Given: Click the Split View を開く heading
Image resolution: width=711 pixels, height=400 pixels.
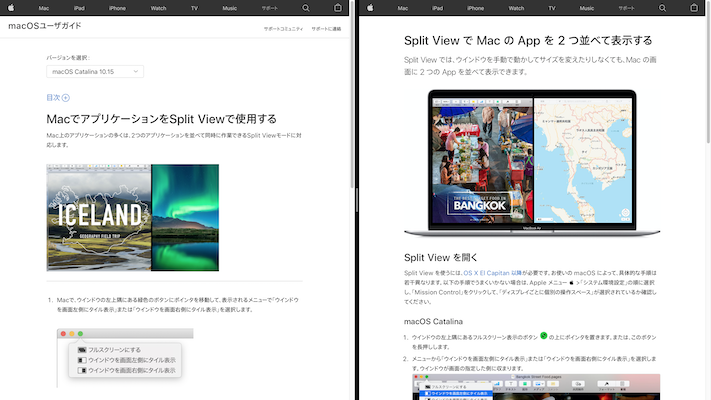Looking at the screenshot, I should click(x=441, y=258).
